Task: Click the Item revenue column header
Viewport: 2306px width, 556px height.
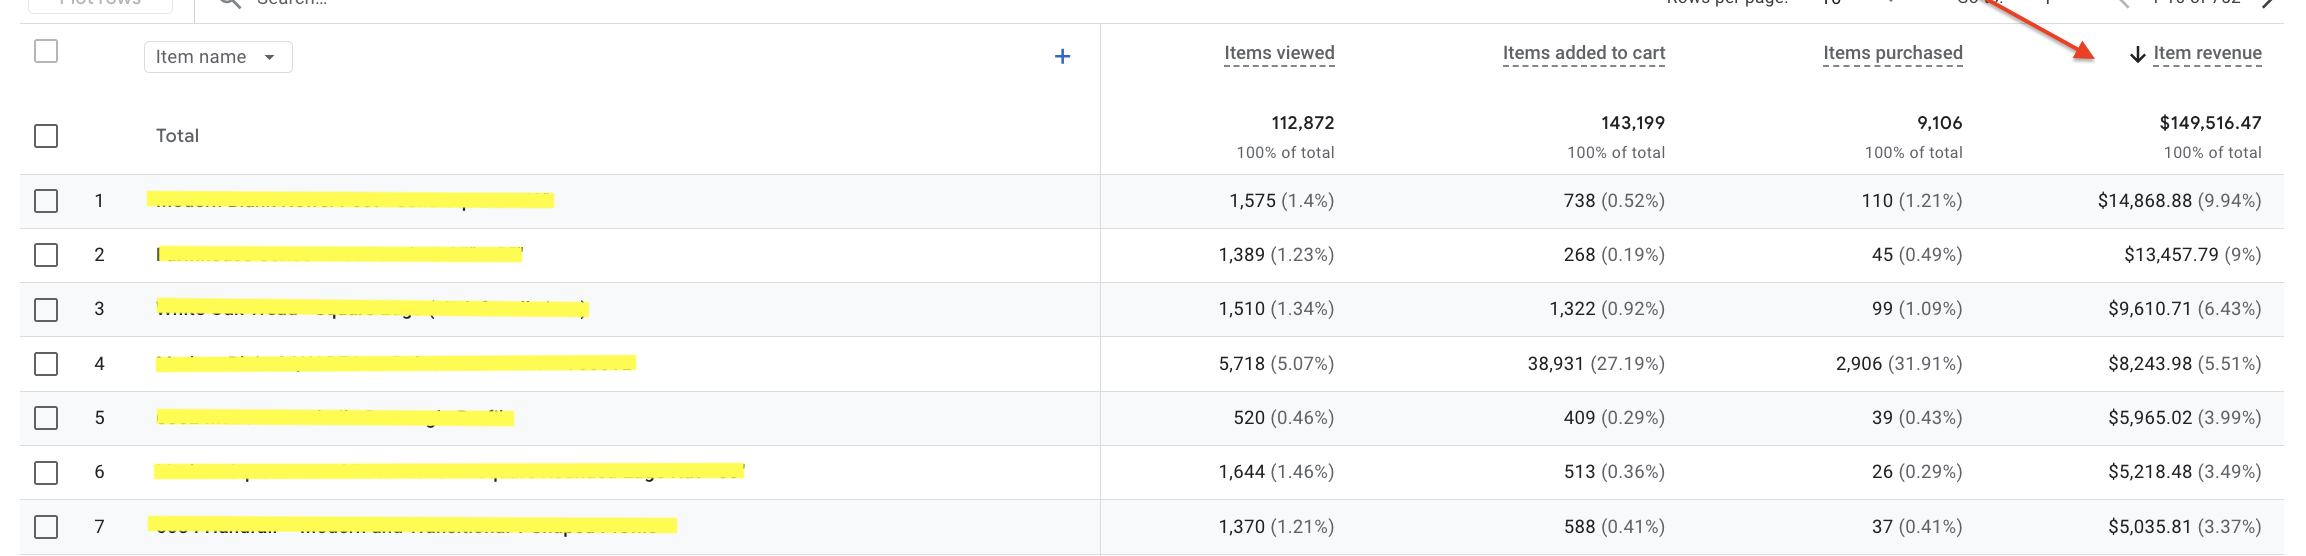Action: pyautogui.click(x=2207, y=53)
